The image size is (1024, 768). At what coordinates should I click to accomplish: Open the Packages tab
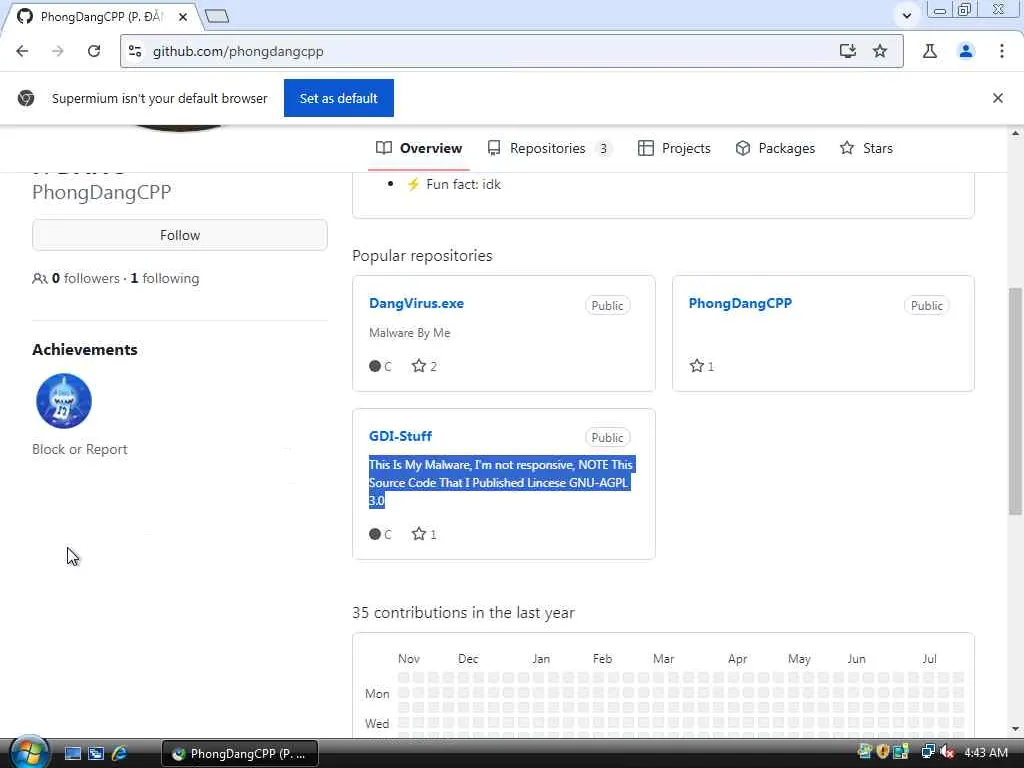[x=775, y=148]
